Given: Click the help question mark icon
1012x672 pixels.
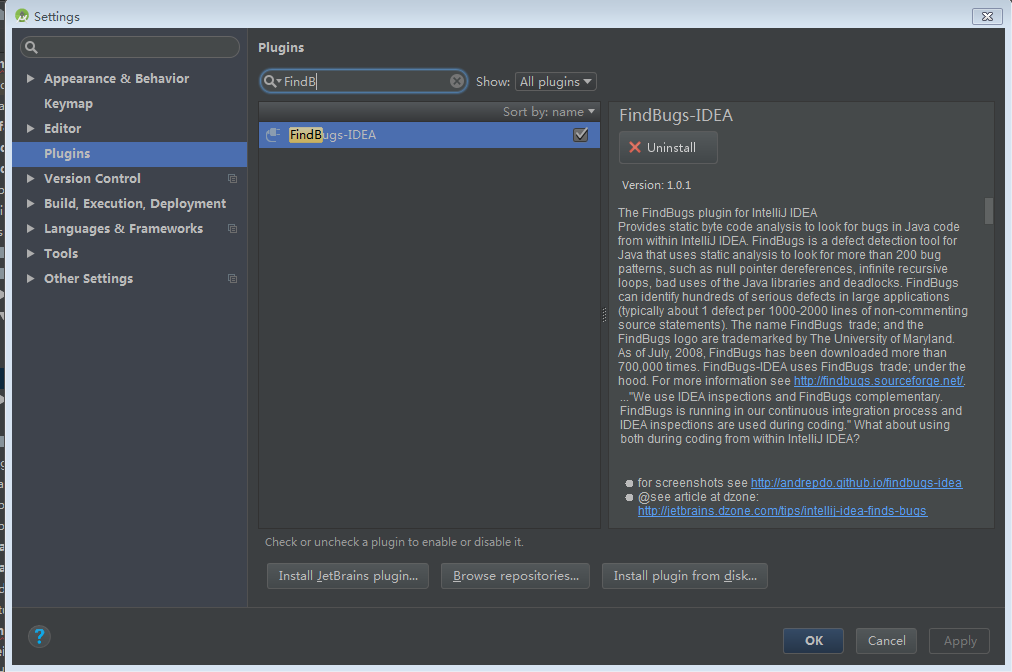Looking at the screenshot, I should coord(39,636).
